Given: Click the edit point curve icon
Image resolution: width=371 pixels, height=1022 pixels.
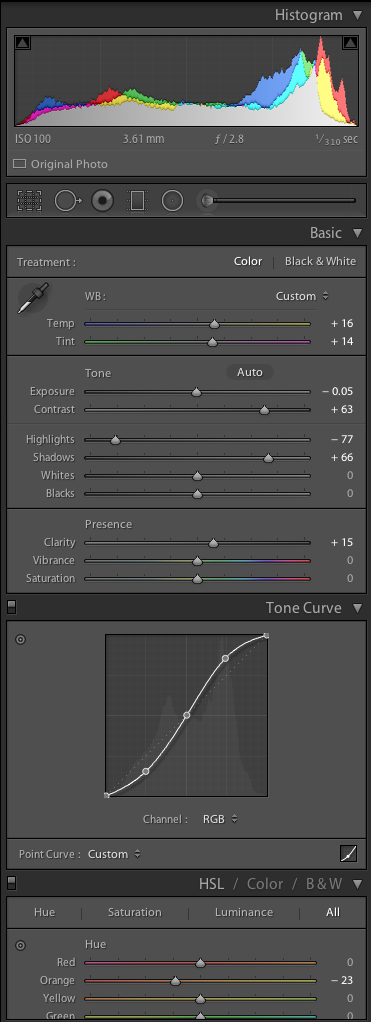Looking at the screenshot, I should pyautogui.click(x=348, y=853).
